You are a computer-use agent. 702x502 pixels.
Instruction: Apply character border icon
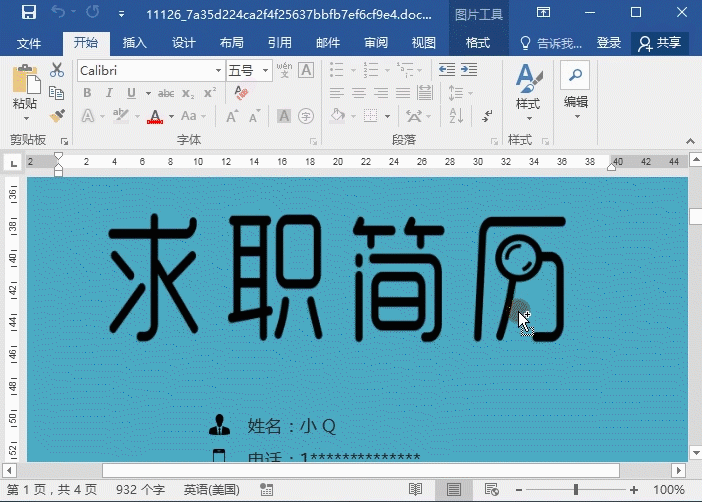[306, 70]
